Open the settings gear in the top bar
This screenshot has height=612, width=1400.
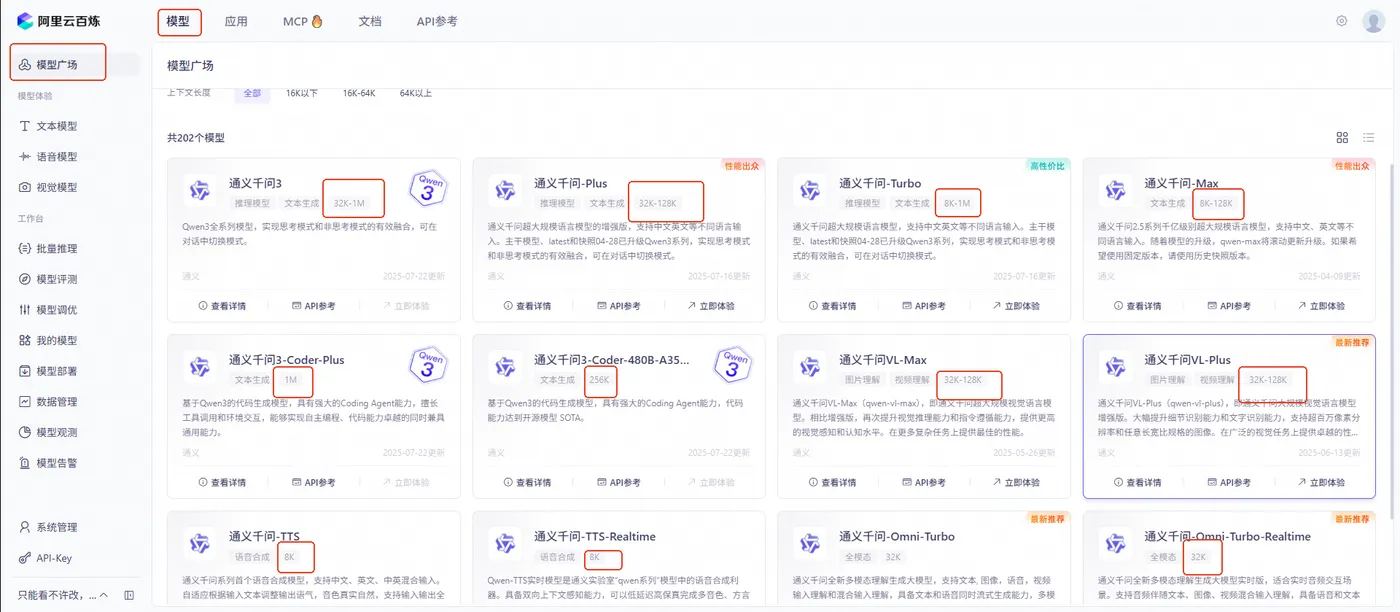(1342, 21)
